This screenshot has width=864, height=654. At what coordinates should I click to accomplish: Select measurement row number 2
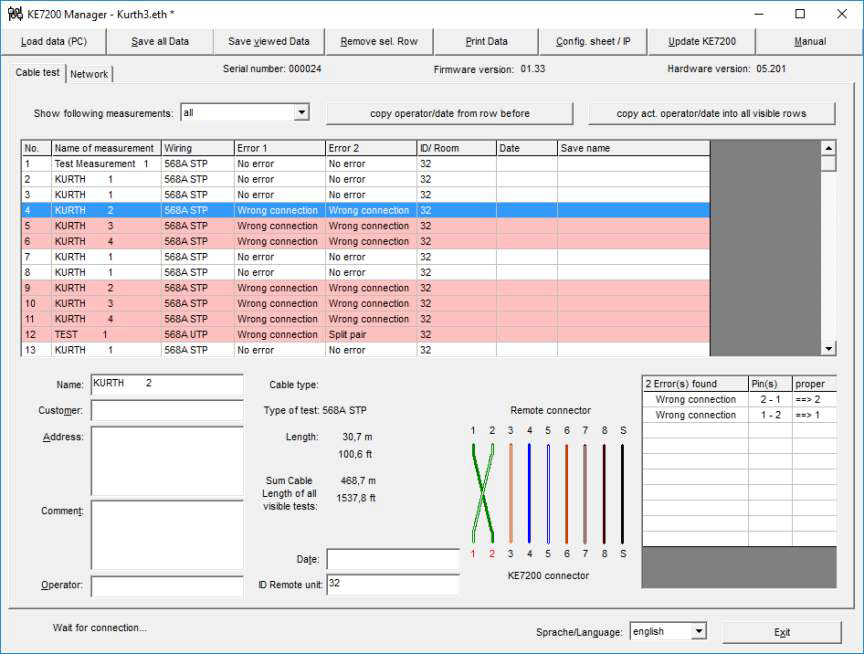pos(365,179)
